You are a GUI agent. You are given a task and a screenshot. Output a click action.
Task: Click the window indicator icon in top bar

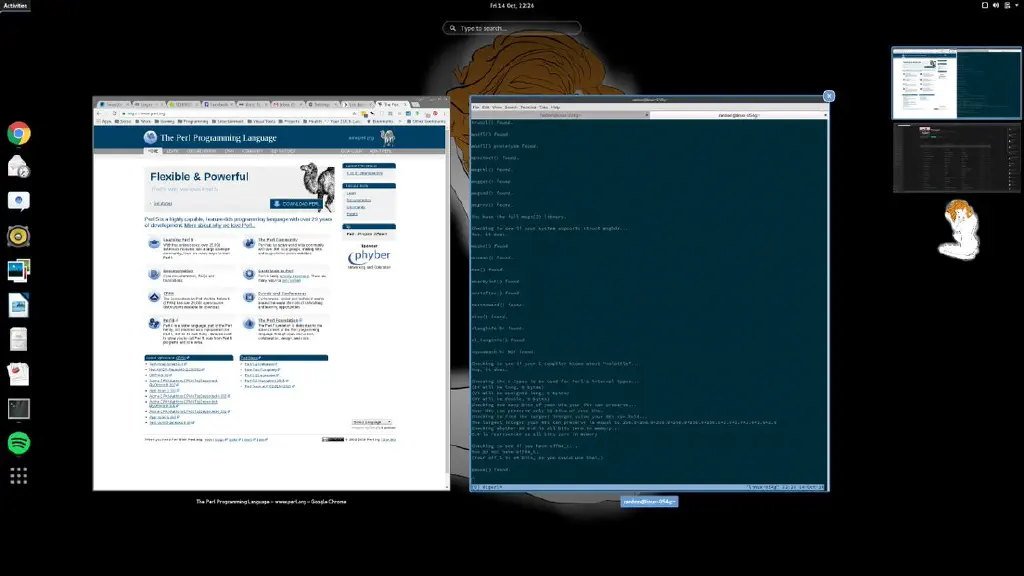pos(985,5)
